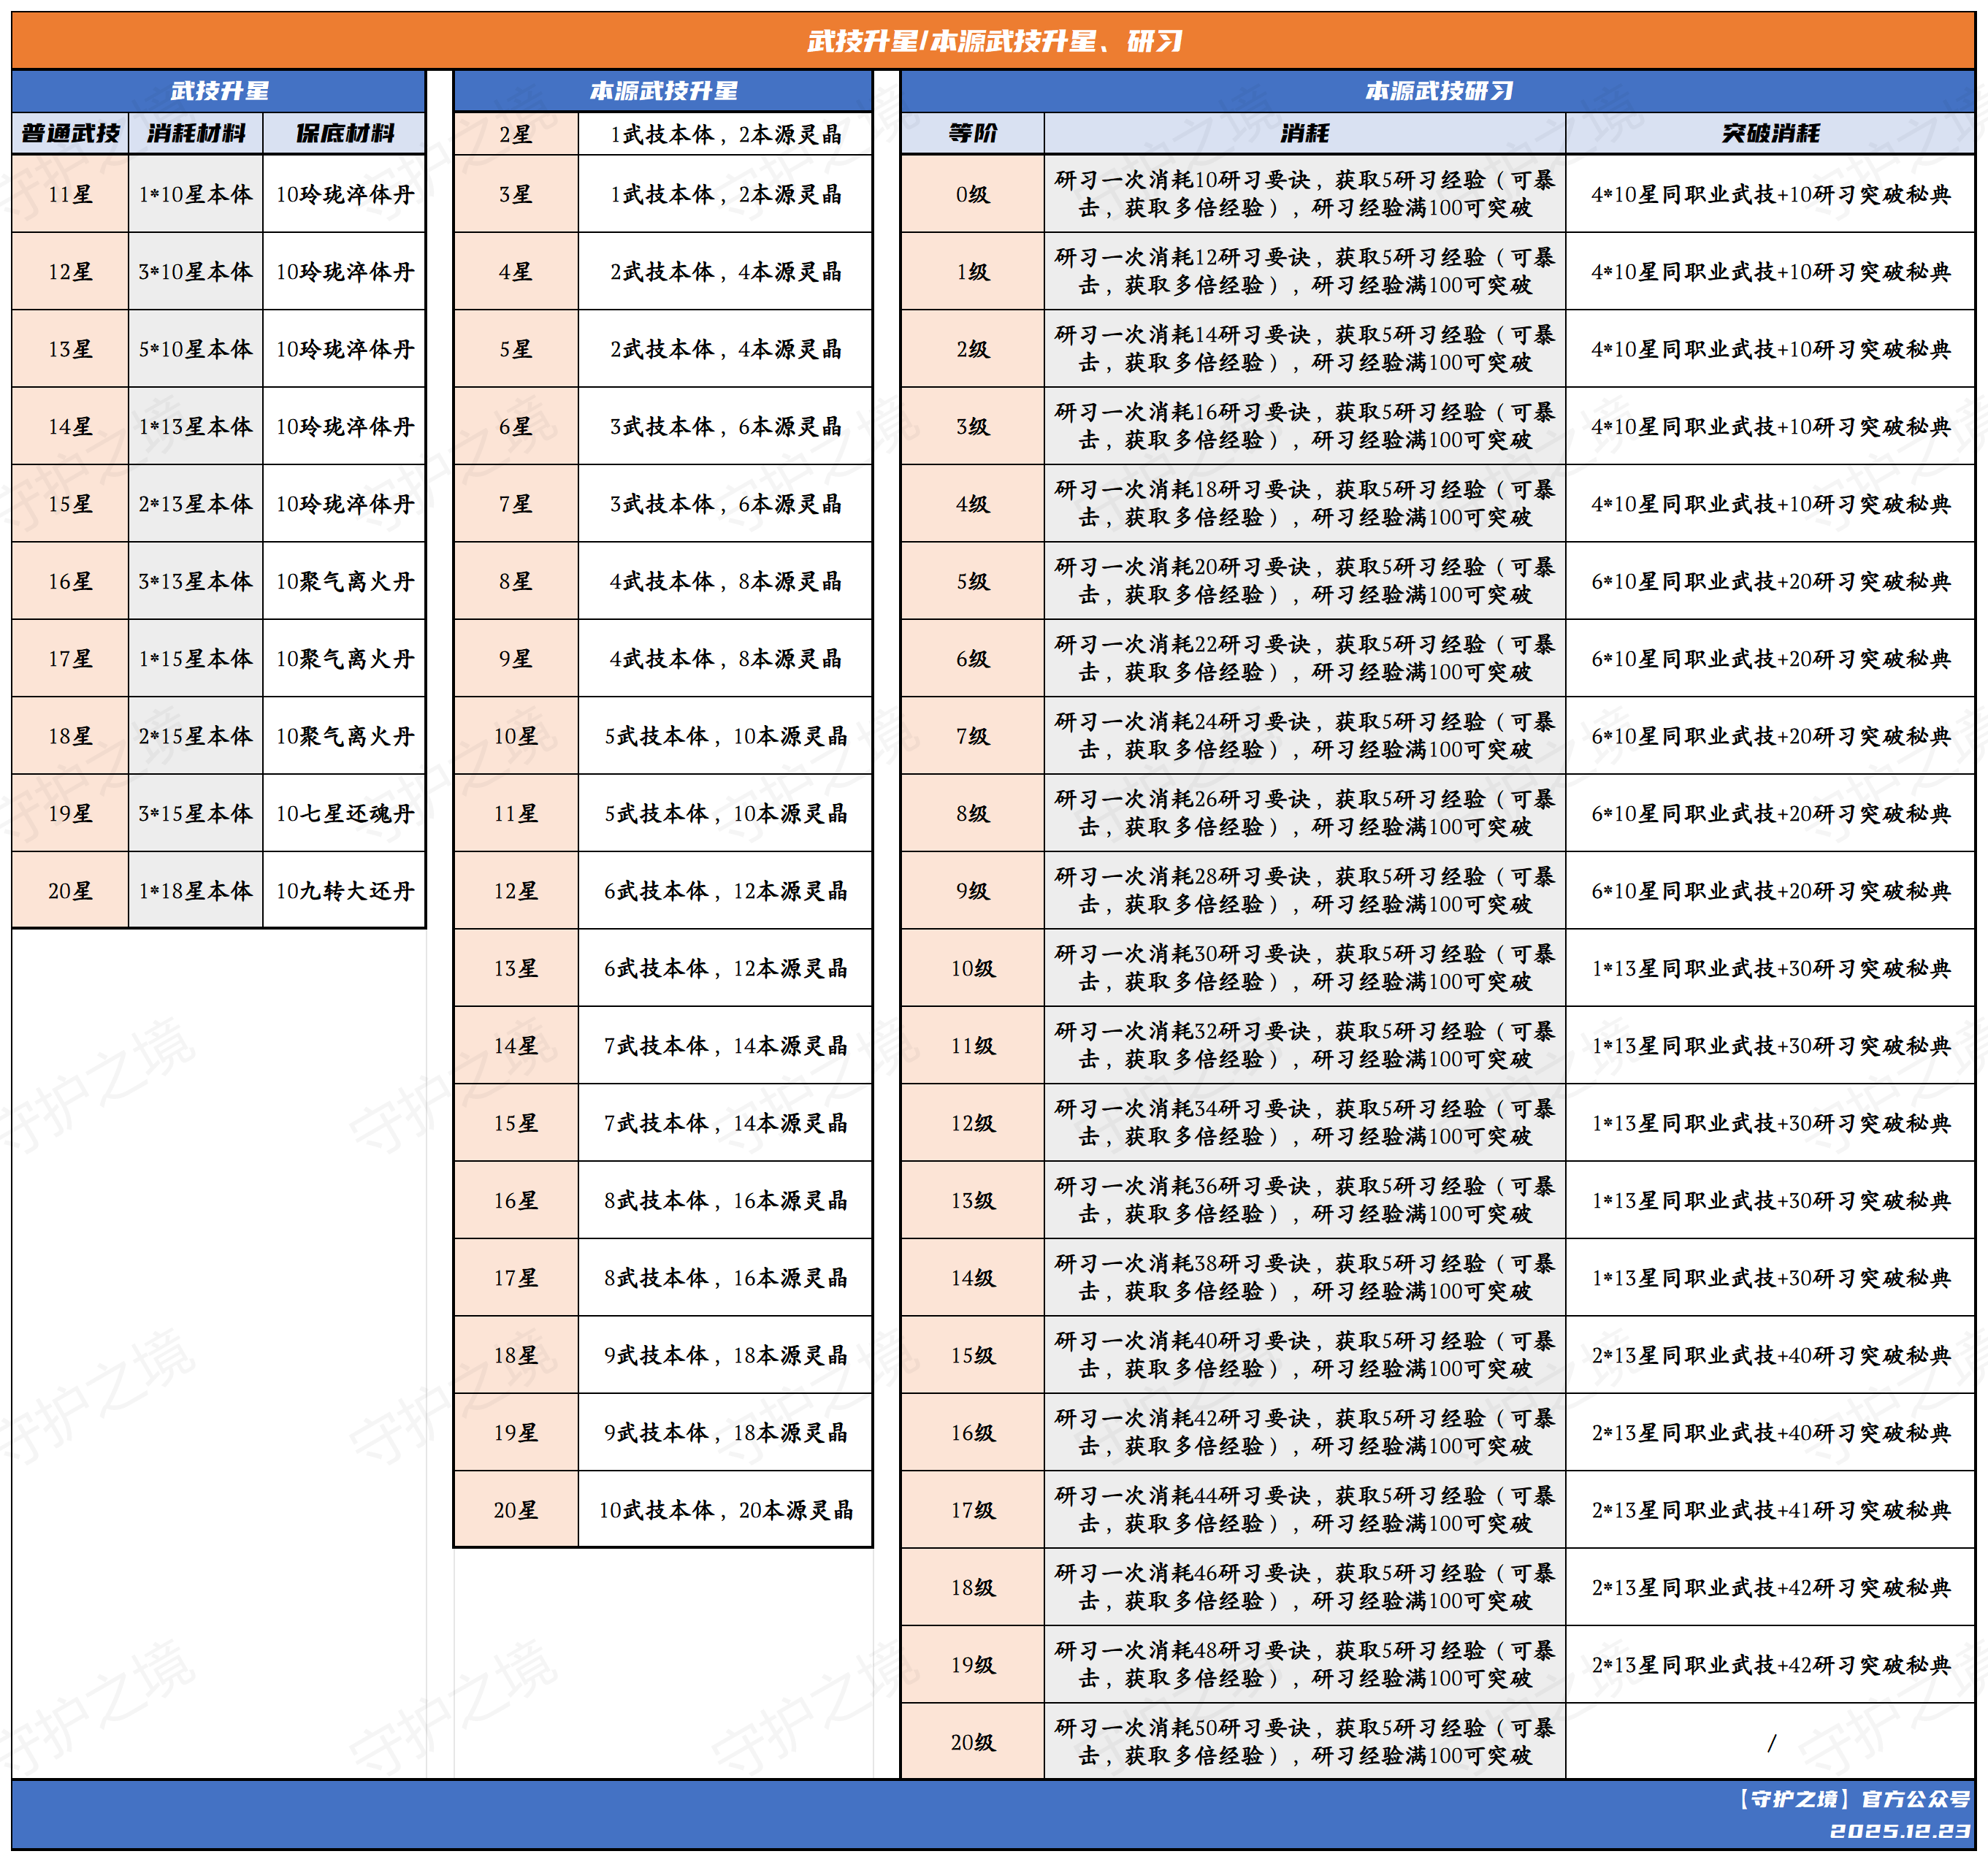Select the 本源武技升星 section header
The height and width of the screenshot is (1862, 1988).
coord(663,91)
